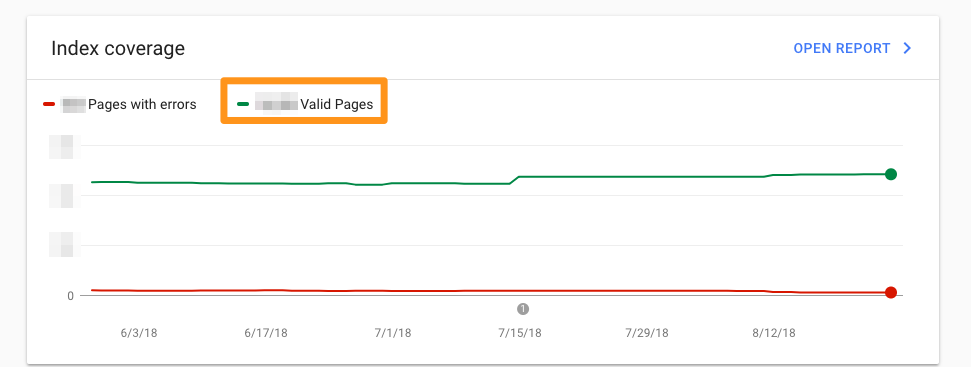
Task: Select the red endpoint dot on chart
Action: [890, 292]
